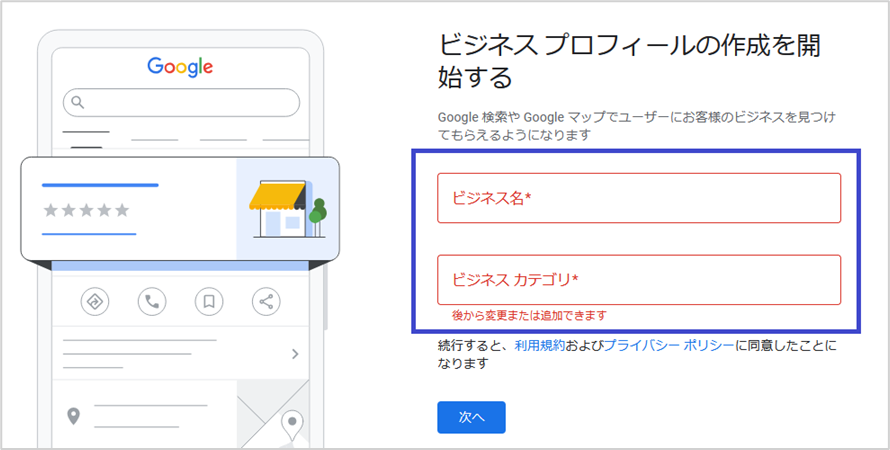Screen dimensions: 890x450
Task: Open the 利用規約 link
Action: point(540,345)
